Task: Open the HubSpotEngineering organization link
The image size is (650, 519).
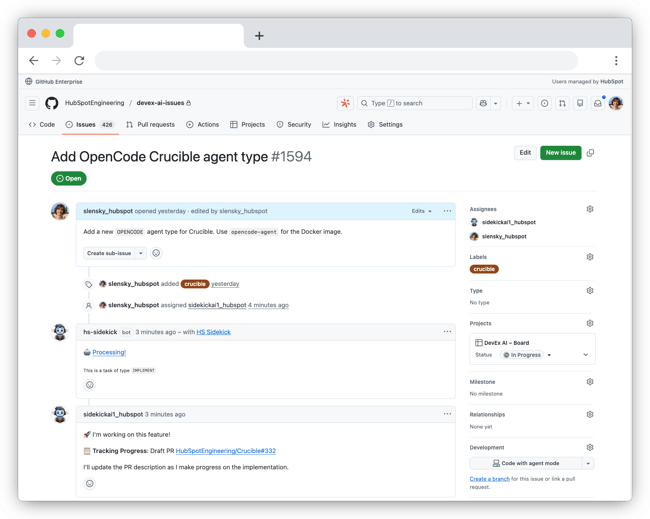Action: click(95, 103)
